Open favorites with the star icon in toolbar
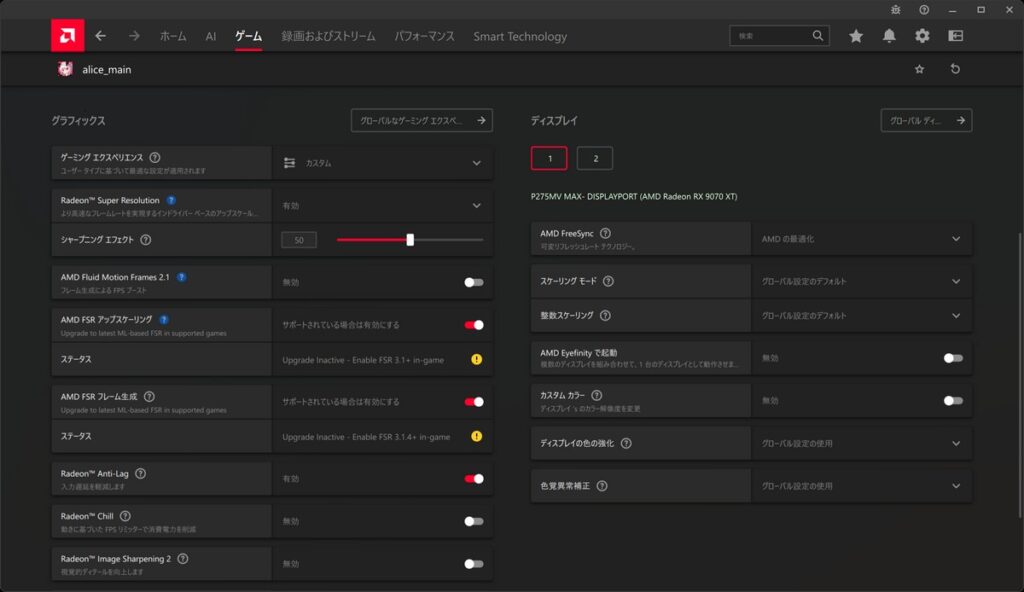This screenshot has height=592, width=1024. (856, 36)
